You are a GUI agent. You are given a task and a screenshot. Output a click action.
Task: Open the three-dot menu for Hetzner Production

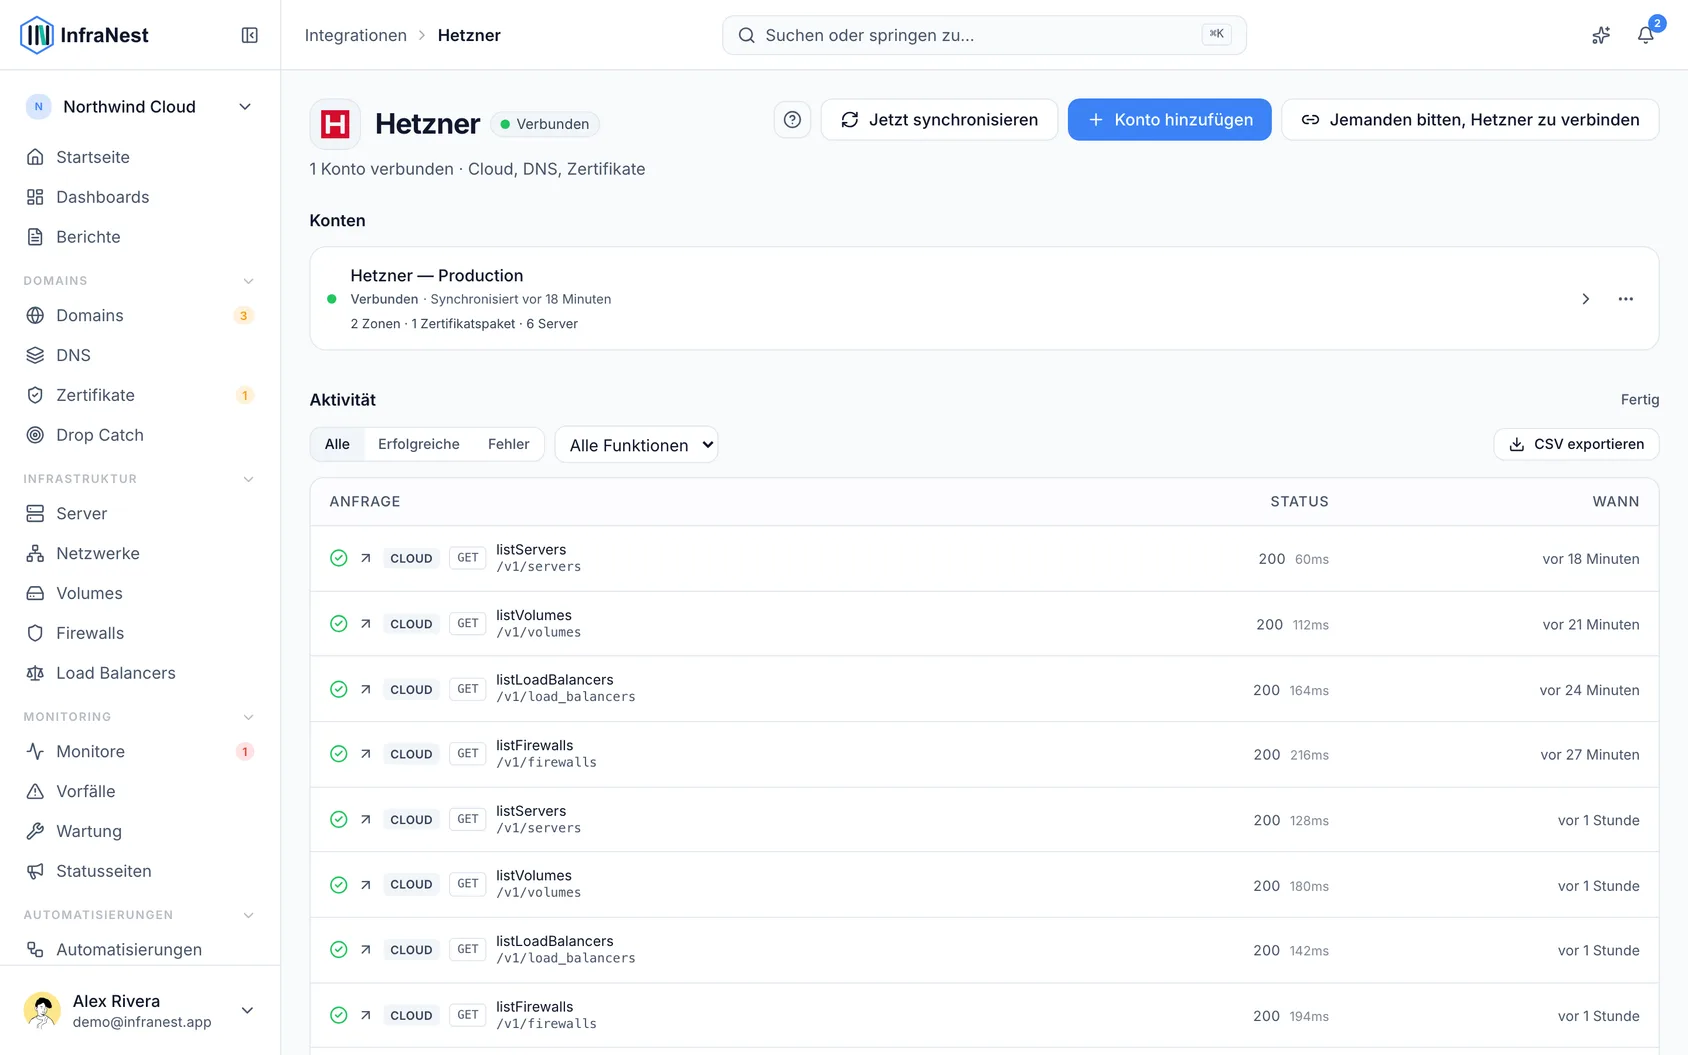pos(1626,299)
